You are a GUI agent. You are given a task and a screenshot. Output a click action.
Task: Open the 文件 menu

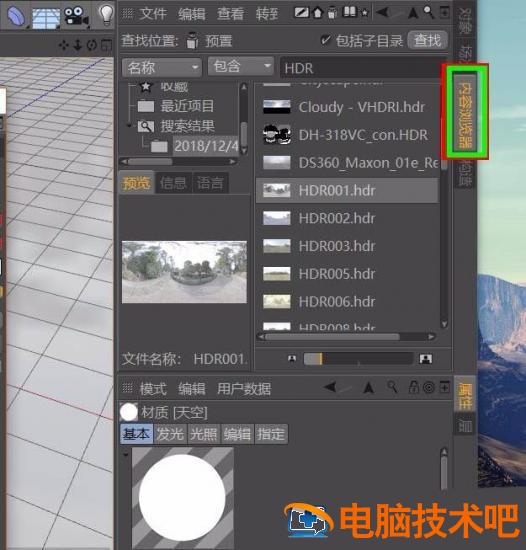(x=153, y=14)
